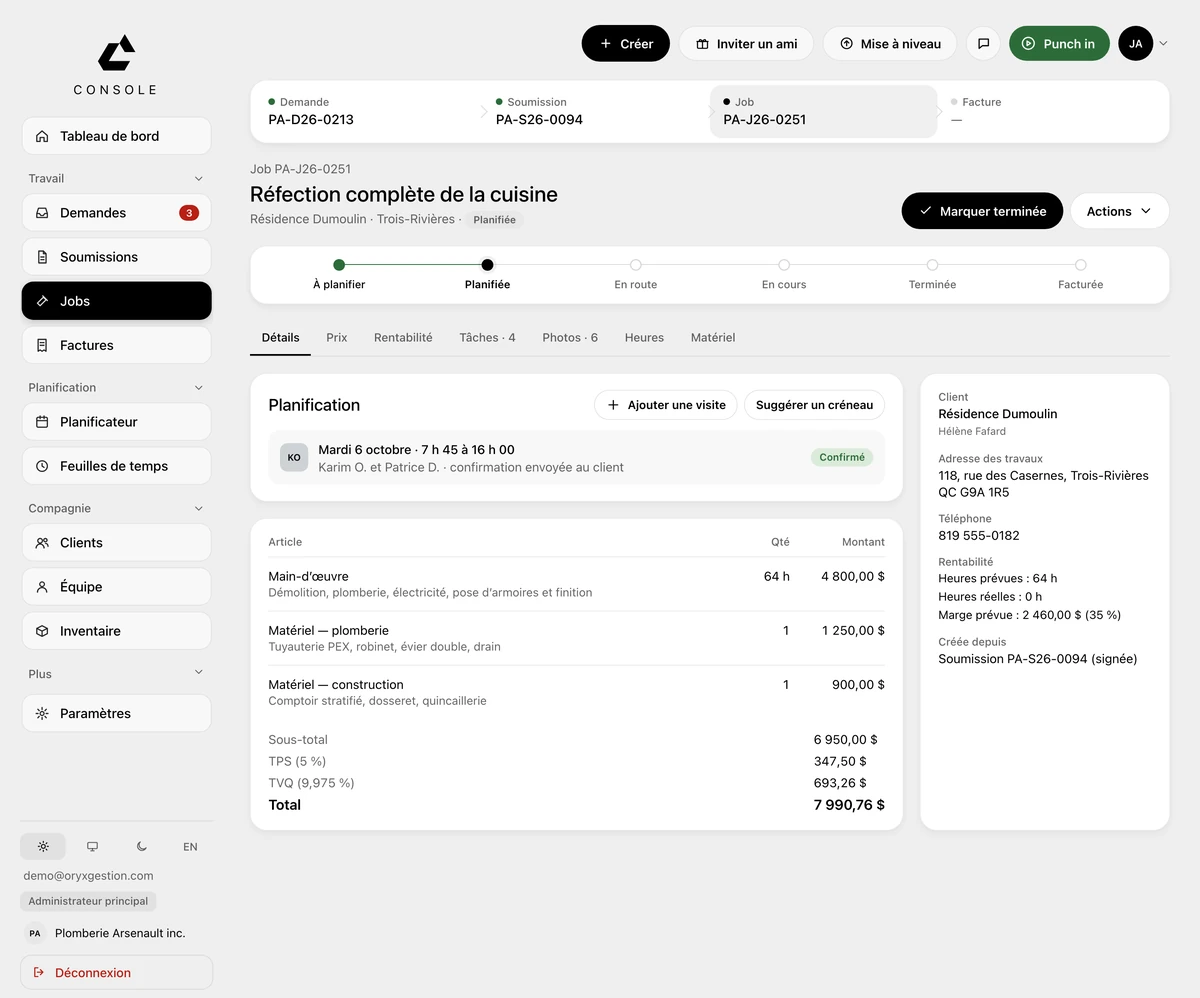The image size is (1200, 998).
Task: Set status to Facturée step
Action: [1081, 274]
